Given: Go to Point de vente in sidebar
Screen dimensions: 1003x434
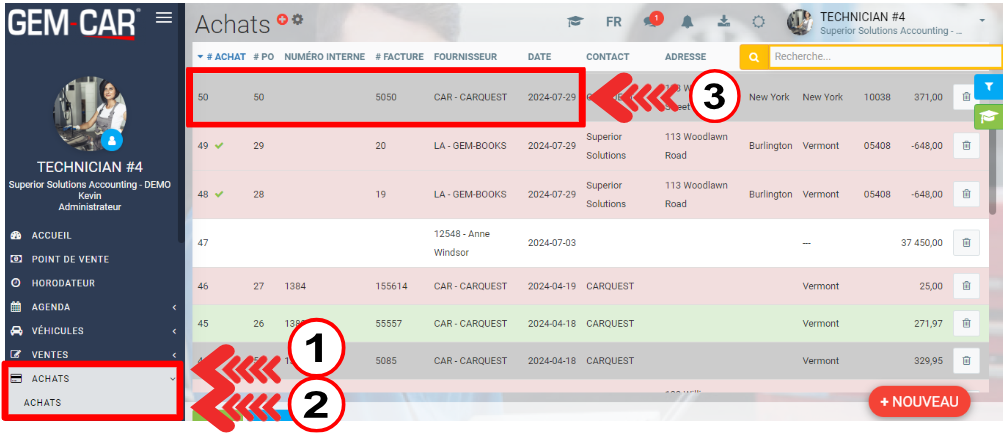Looking at the screenshot, I should click(70, 259).
